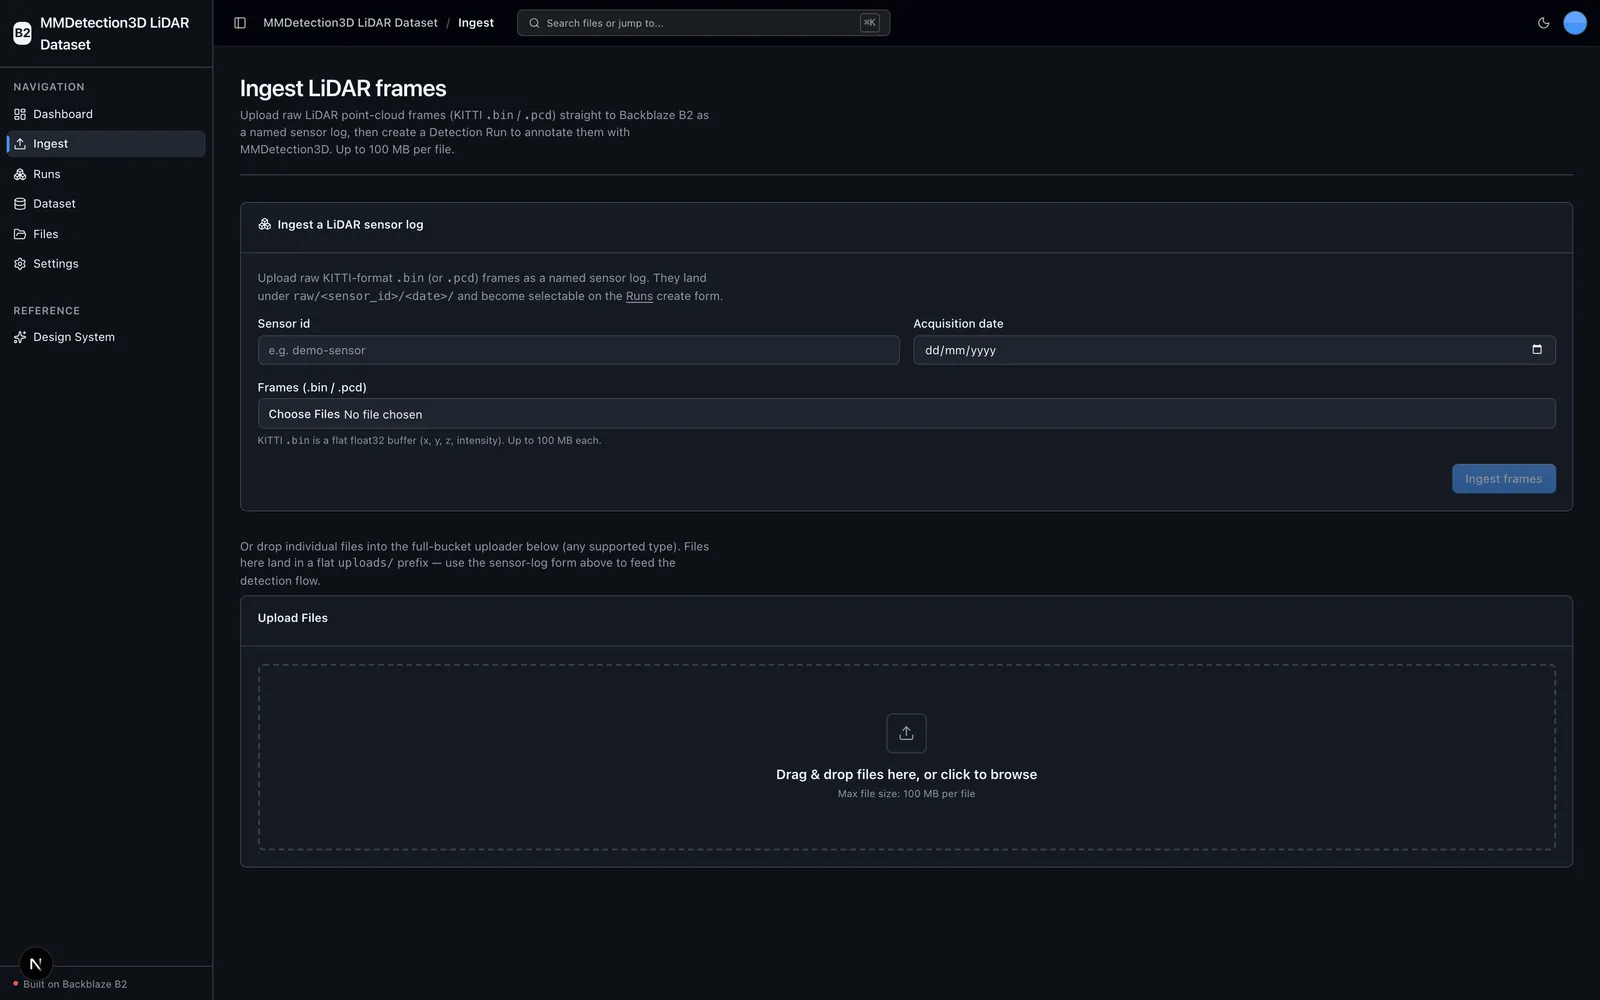Click the Upload Files heading
Viewport: 1600px width, 1000px height.
point(293,618)
